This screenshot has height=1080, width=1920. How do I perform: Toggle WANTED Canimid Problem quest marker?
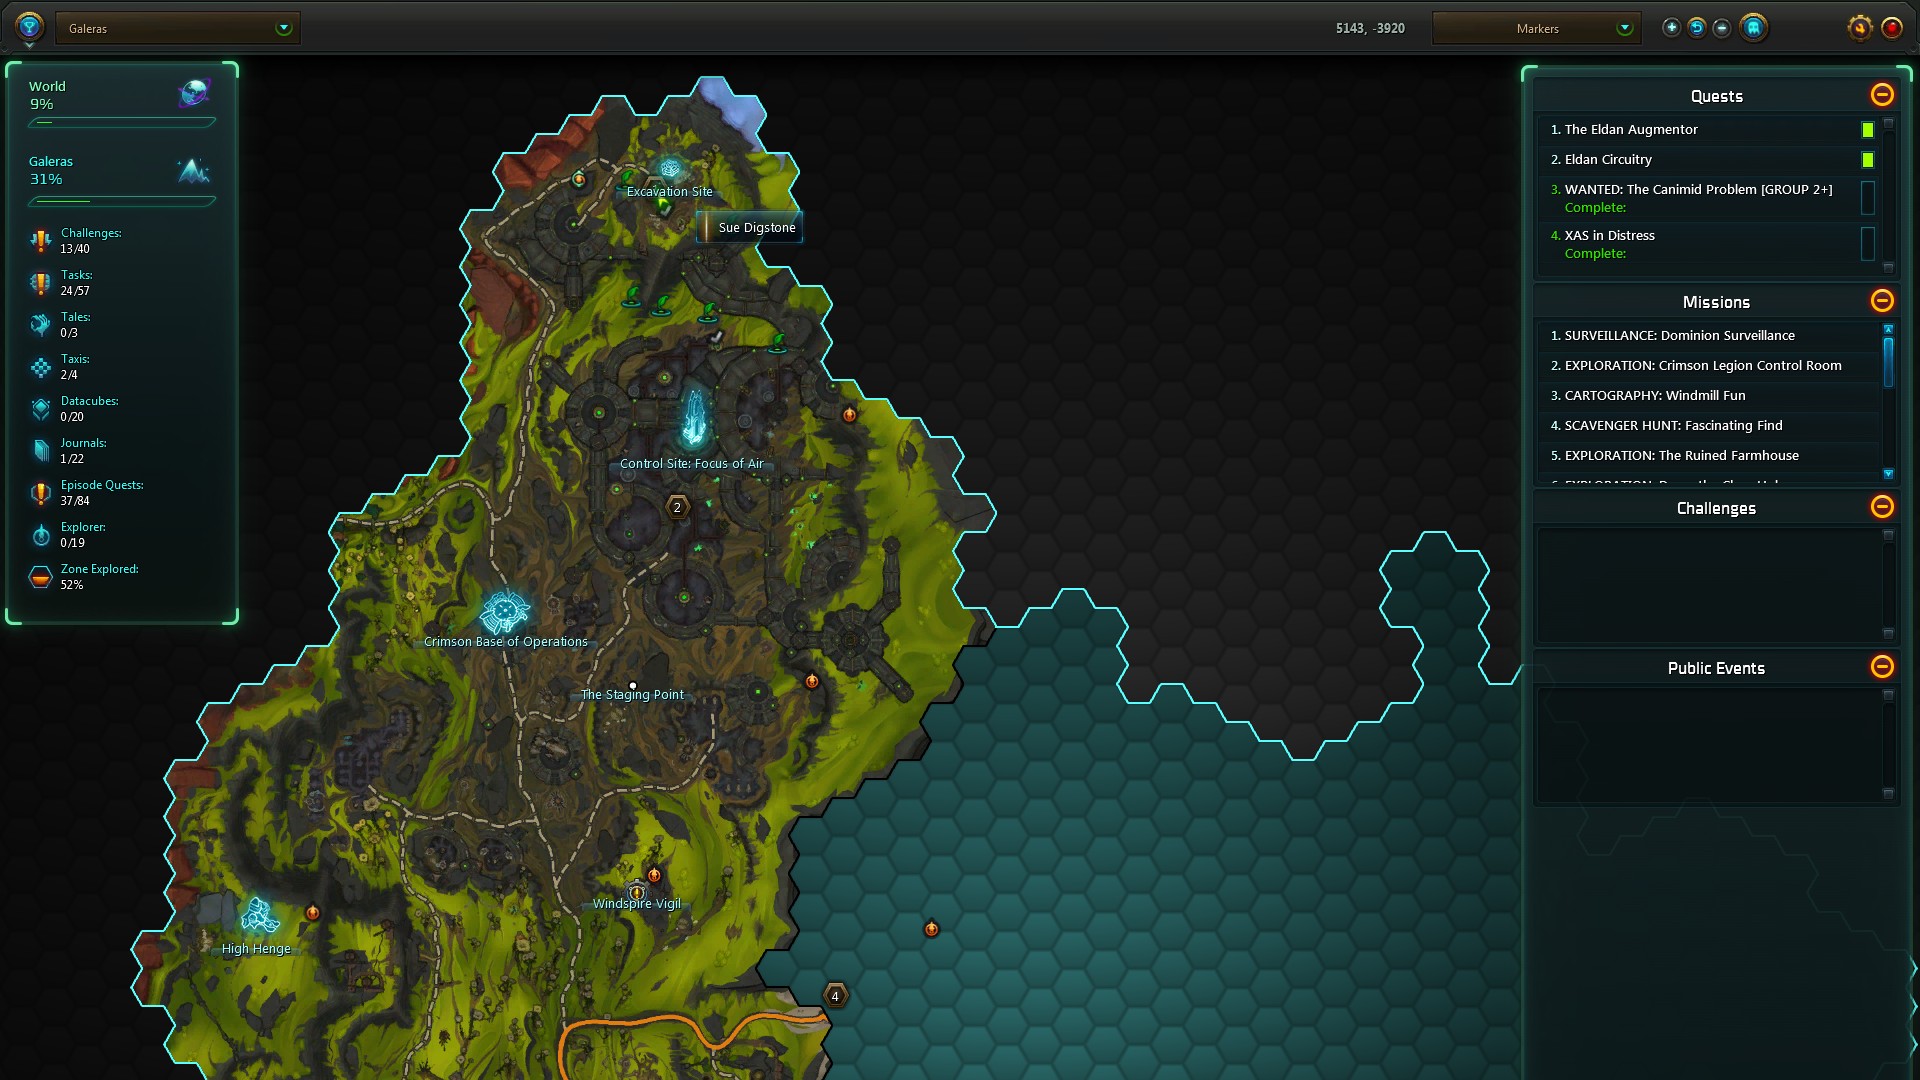[x=1867, y=197]
